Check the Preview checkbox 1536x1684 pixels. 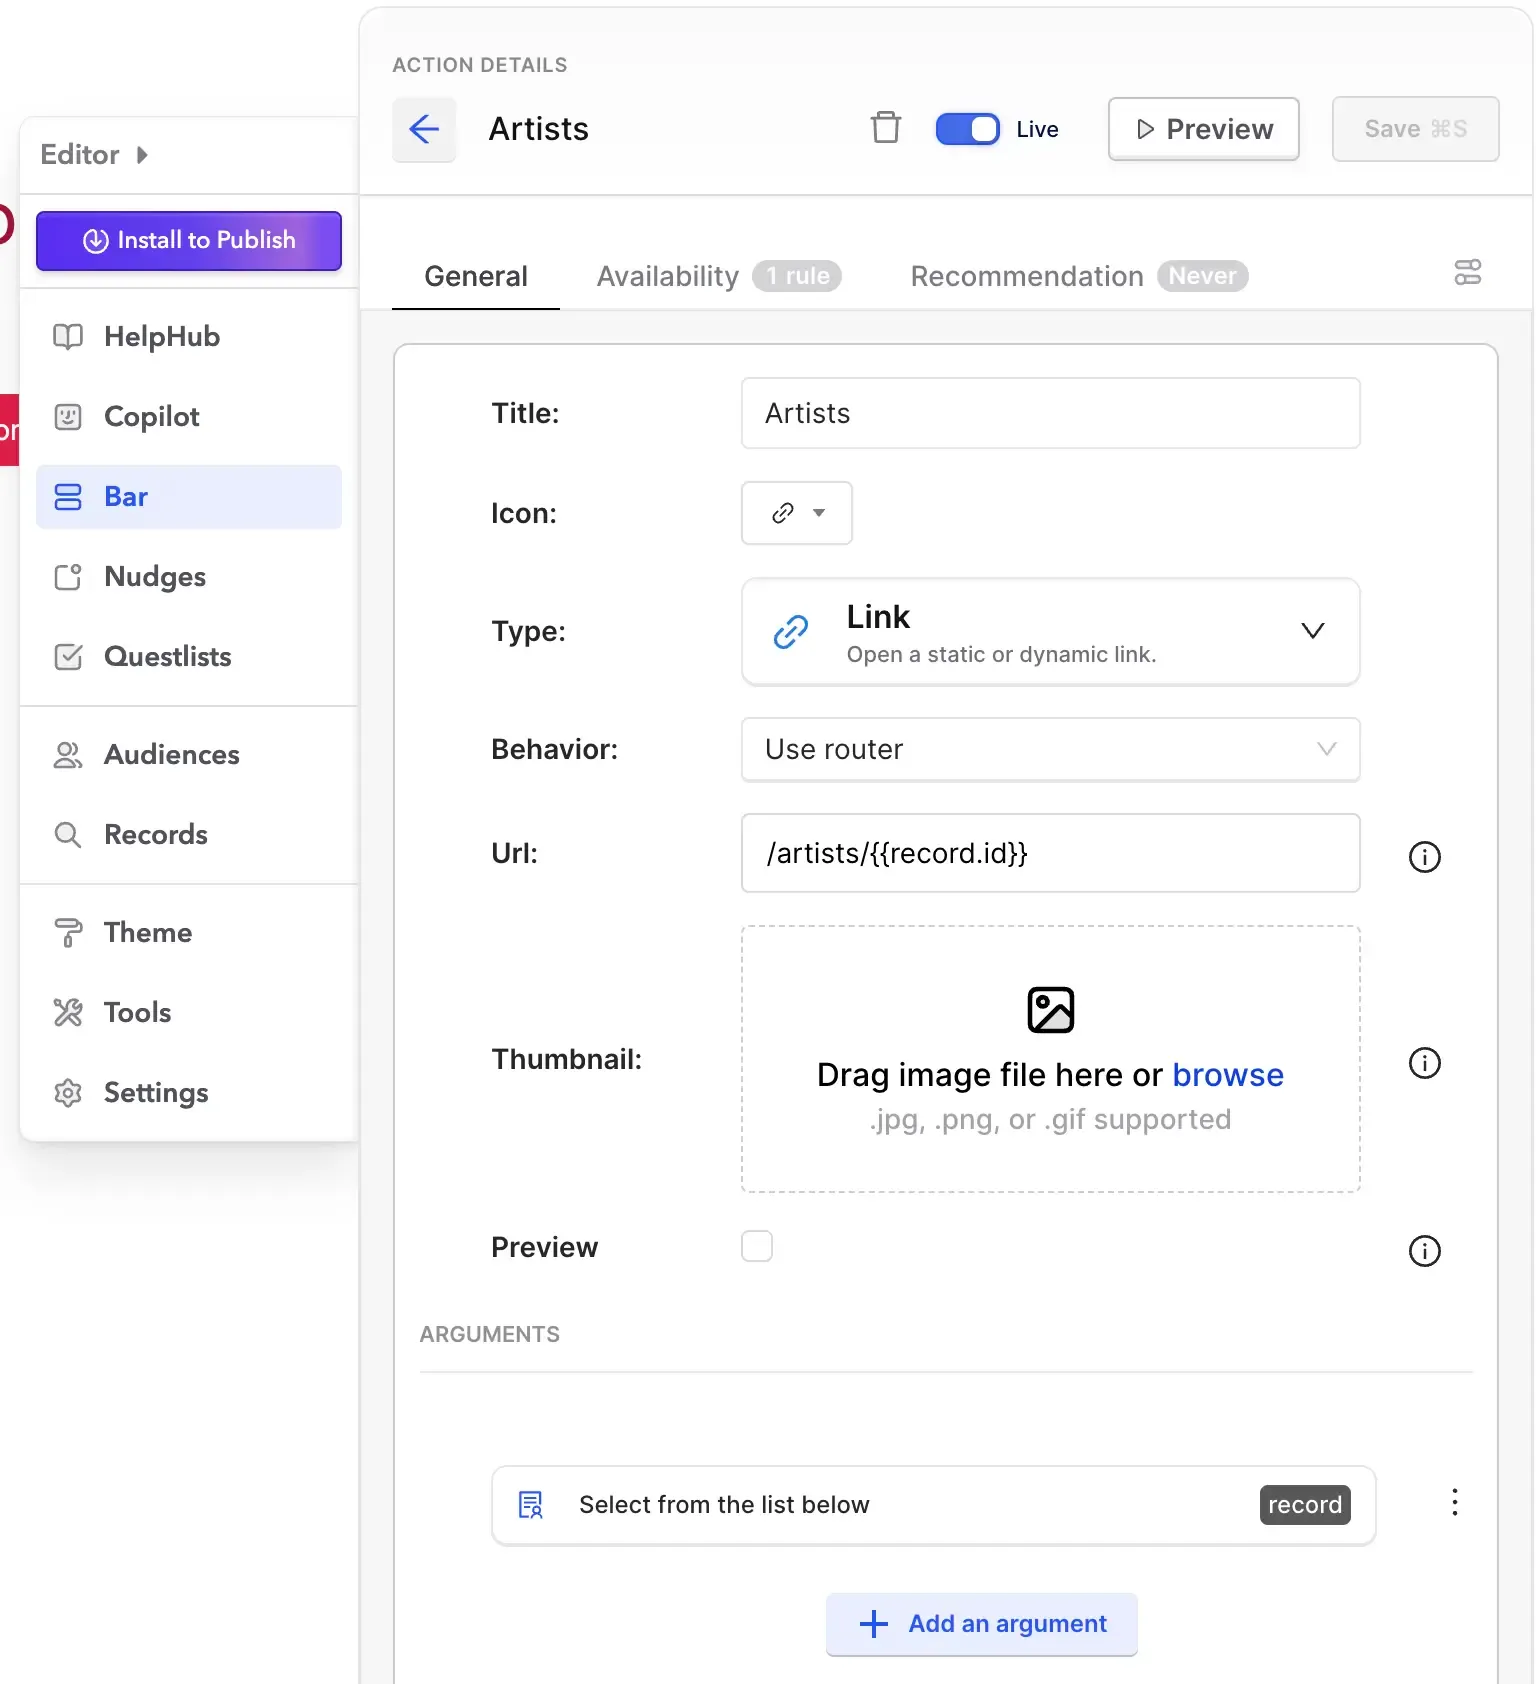pyautogui.click(x=757, y=1246)
